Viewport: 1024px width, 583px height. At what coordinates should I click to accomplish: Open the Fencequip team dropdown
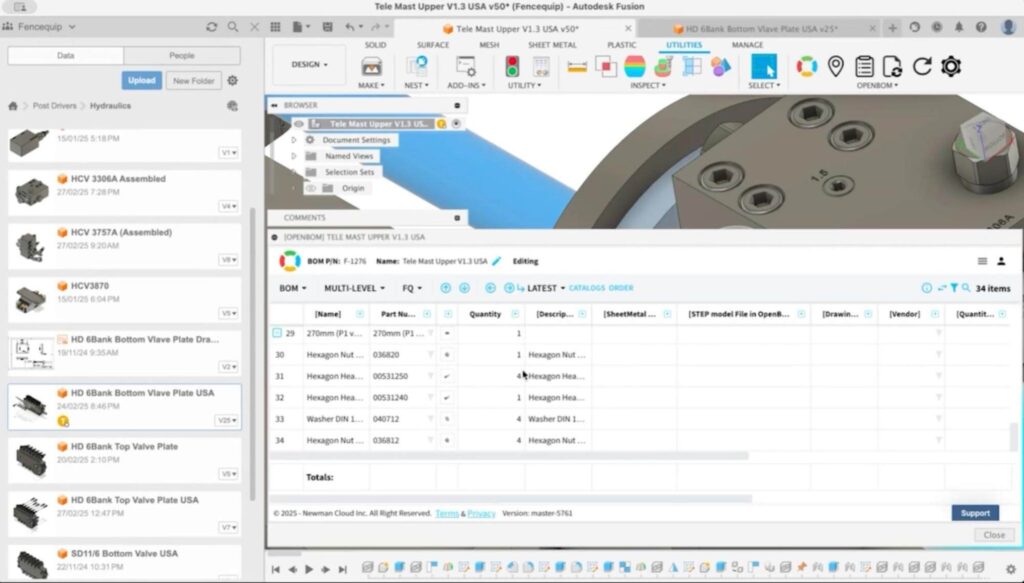point(46,27)
